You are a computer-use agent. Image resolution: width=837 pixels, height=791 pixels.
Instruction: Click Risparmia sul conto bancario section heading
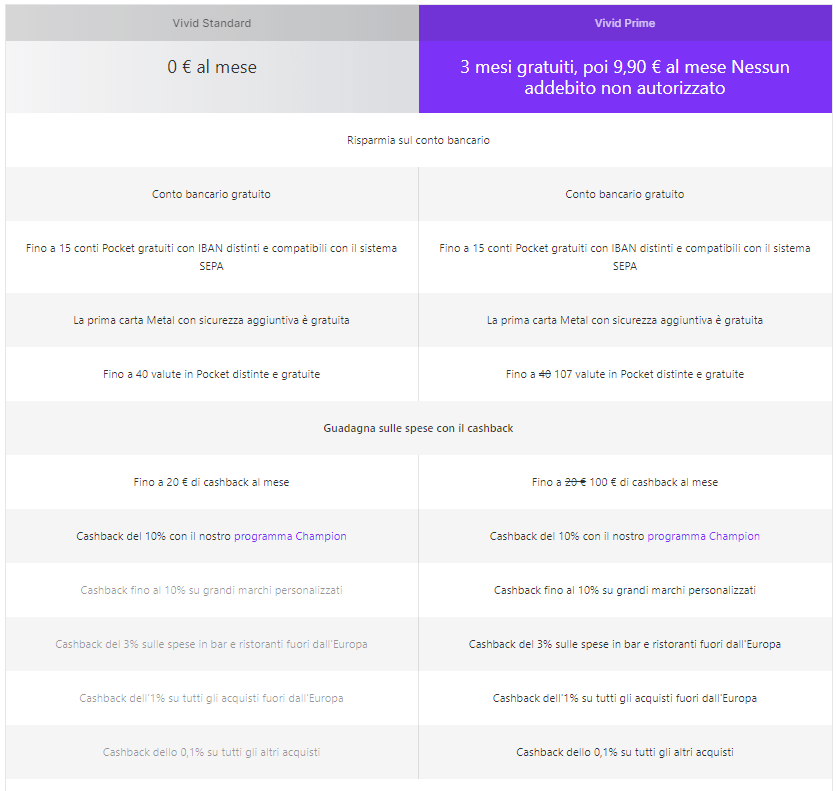[418, 140]
